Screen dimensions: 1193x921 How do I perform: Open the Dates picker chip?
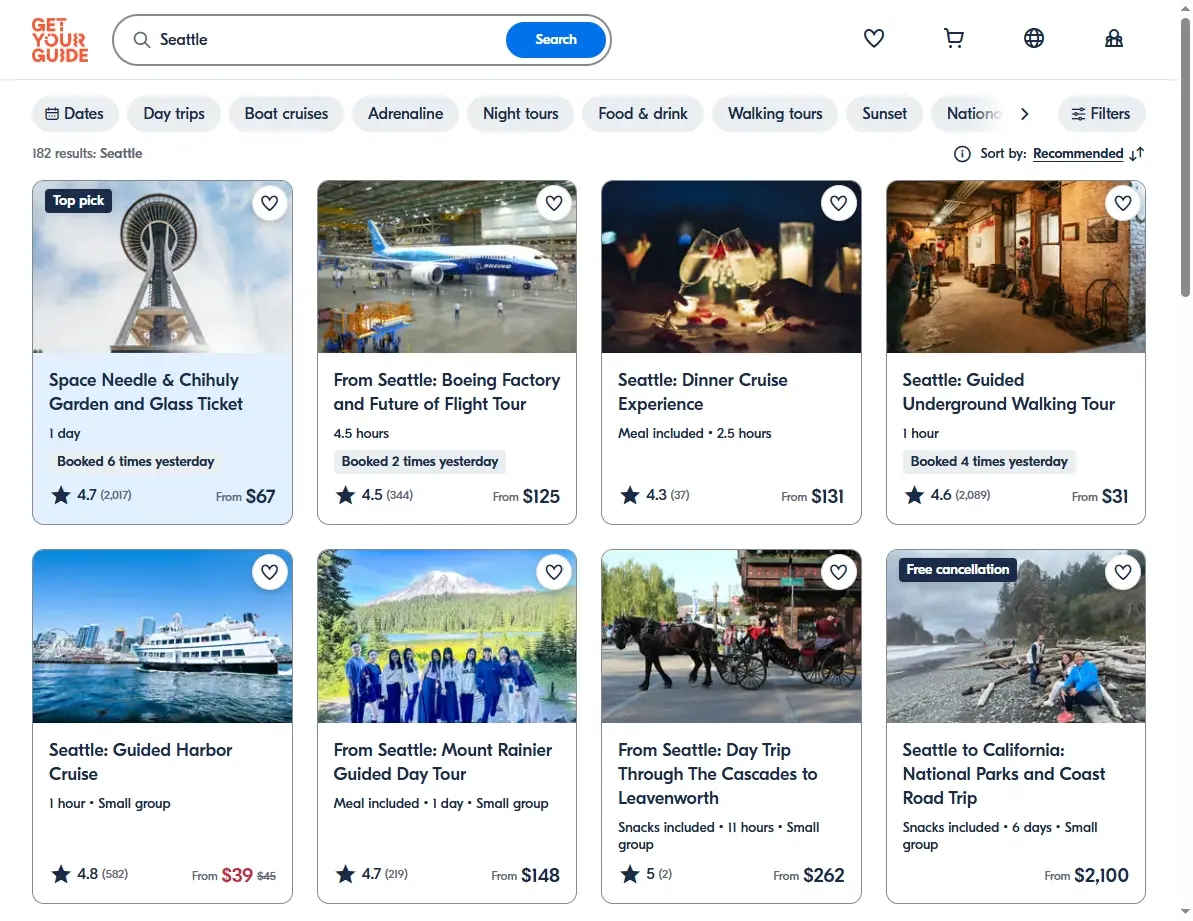[75, 114]
